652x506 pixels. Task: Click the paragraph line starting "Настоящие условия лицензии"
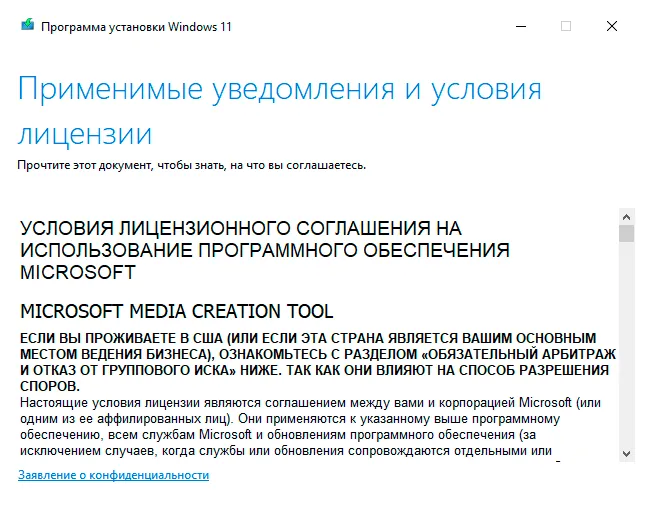point(310,402)
